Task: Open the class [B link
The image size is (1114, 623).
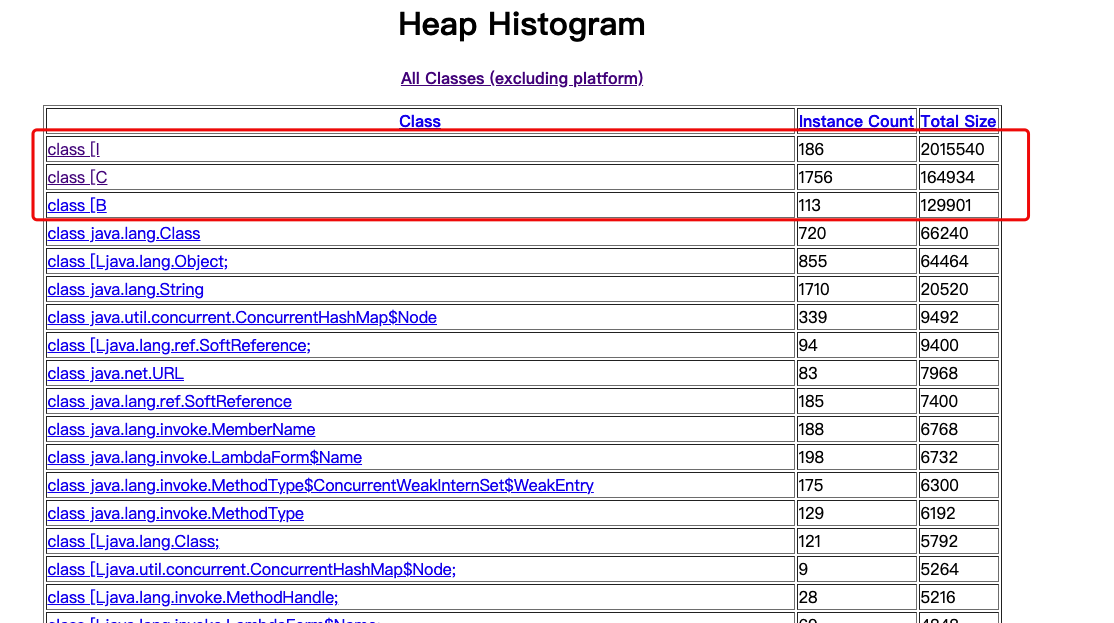Action: [x=77, y=205]
